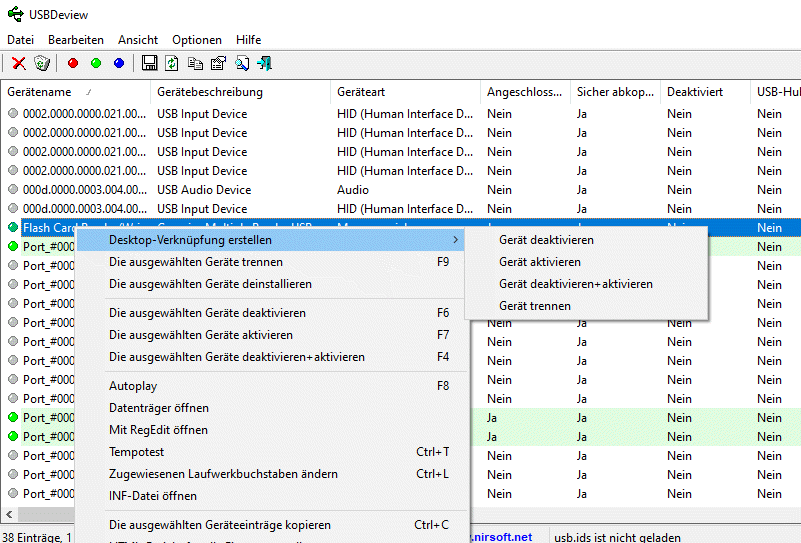The image size is (801, 543).
Task: Click the red dot disable device icon
Action: coord(73,63)
